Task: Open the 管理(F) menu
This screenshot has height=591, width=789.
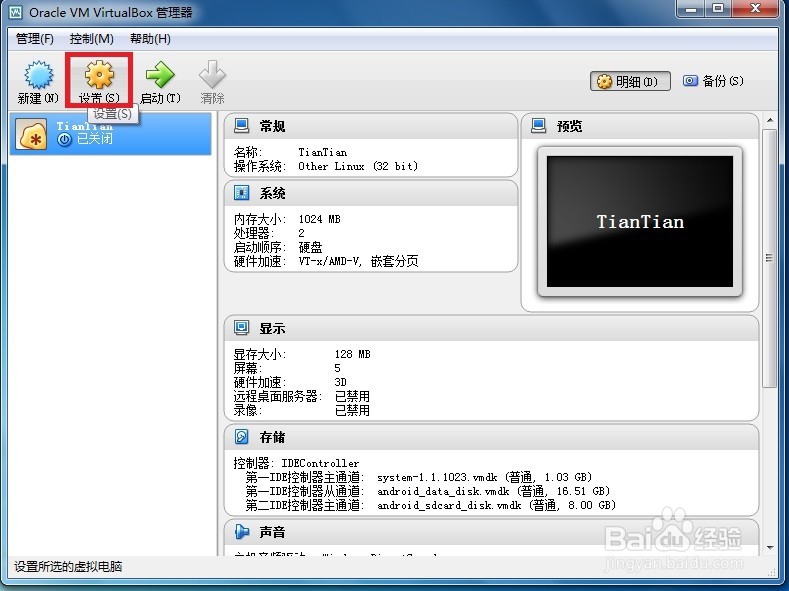Action: tap(35, 39)
